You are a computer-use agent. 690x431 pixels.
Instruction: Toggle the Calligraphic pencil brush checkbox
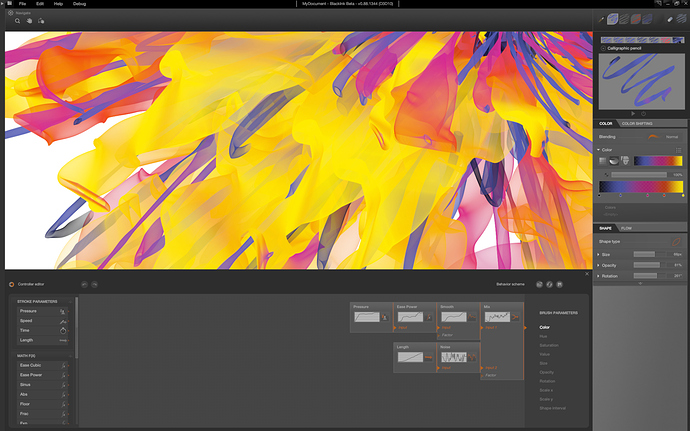602,48
